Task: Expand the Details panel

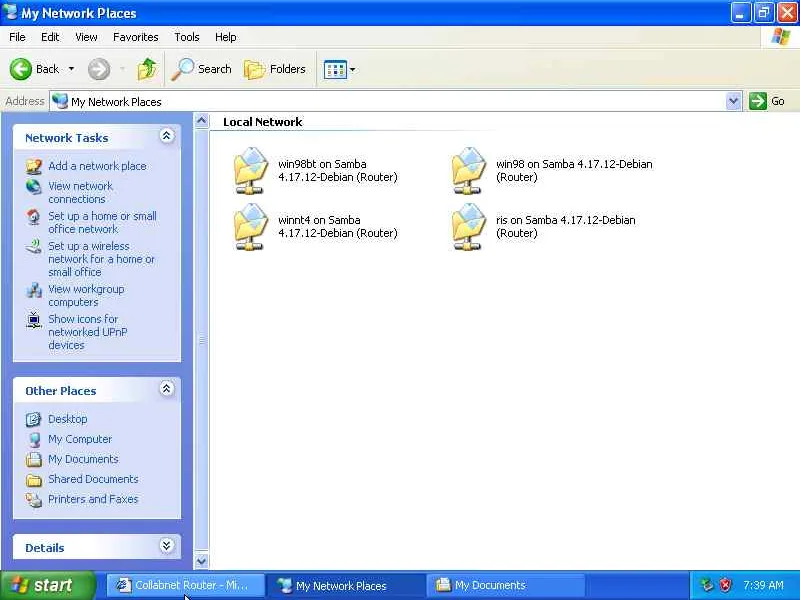Action: click(x=166, y=546)
